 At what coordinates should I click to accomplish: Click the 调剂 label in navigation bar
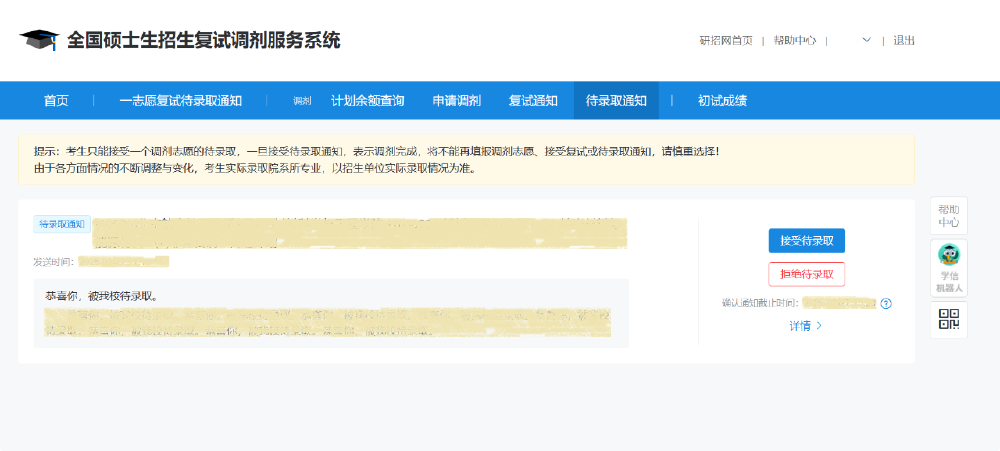[x=302, y=101]
